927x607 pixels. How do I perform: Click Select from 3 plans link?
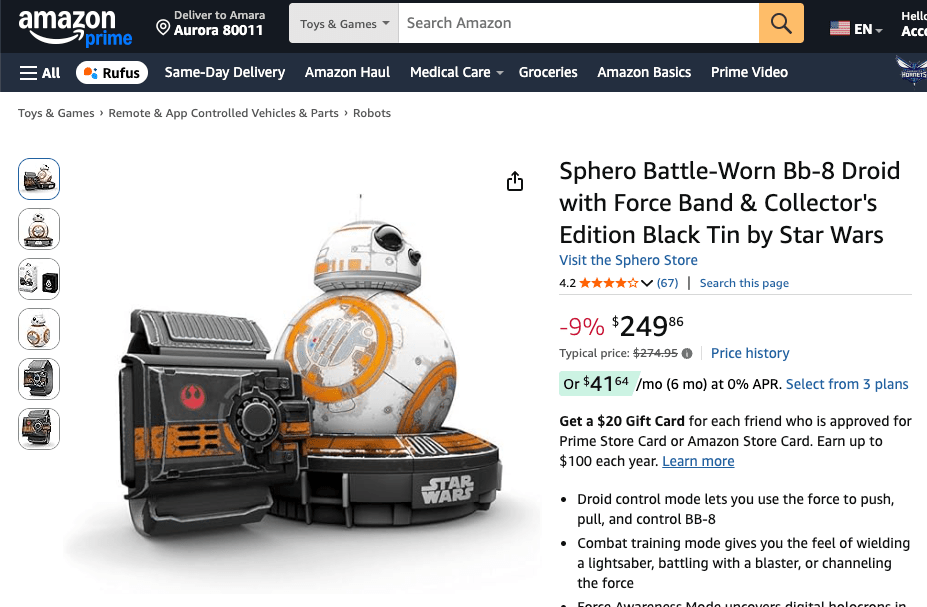click(x=847, y=384)
